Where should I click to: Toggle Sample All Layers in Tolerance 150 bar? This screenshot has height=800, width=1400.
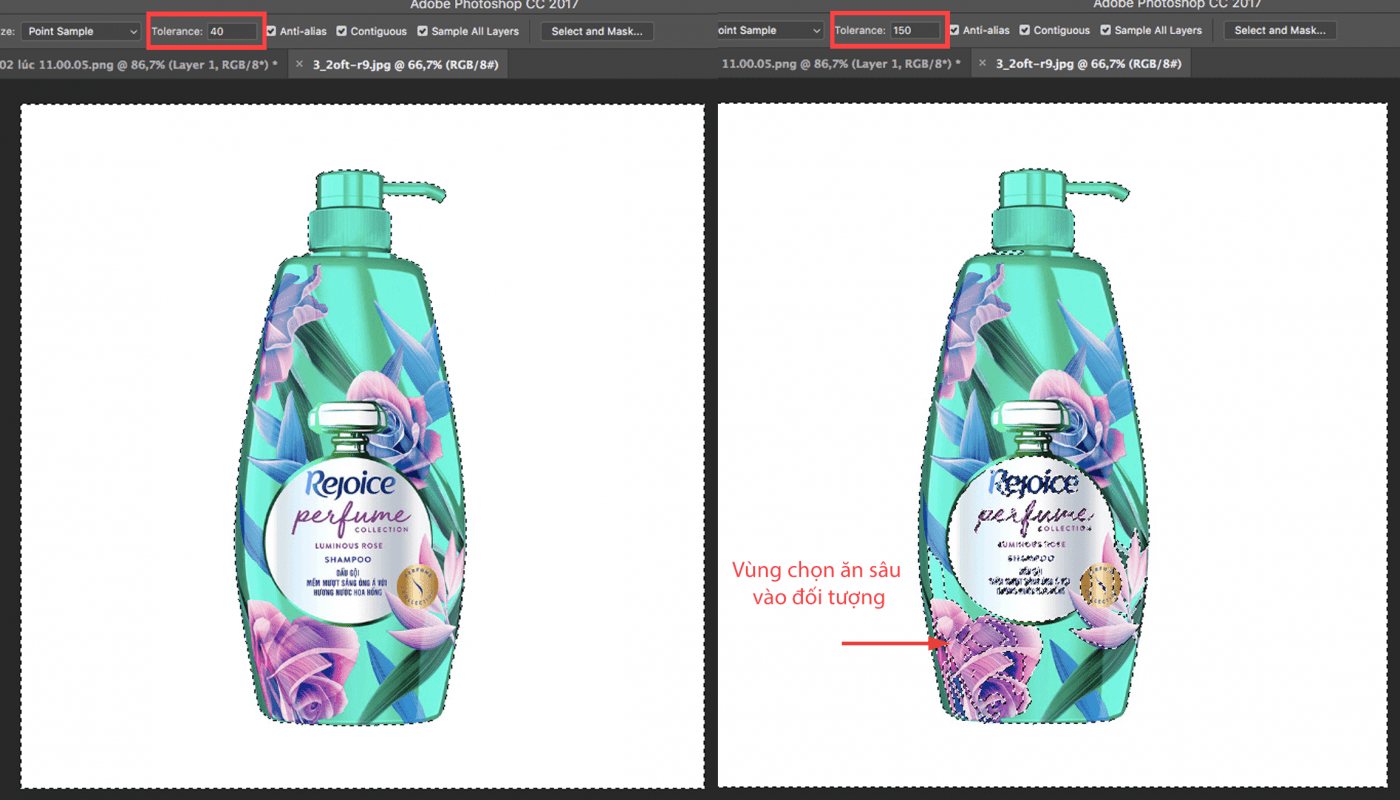(1105, 30)
